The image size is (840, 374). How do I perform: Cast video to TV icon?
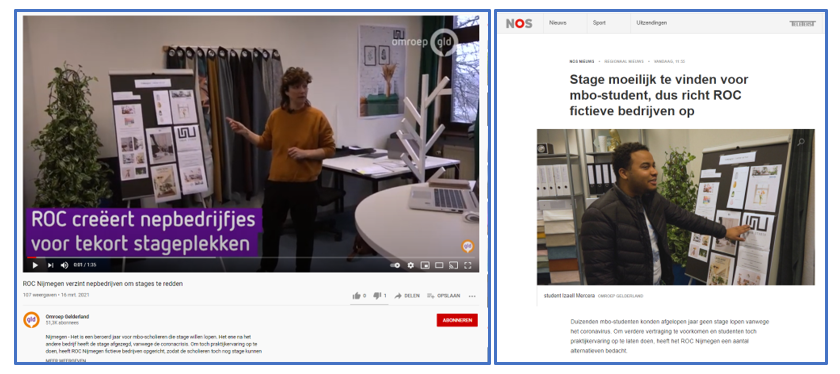[x=453, y=265]
